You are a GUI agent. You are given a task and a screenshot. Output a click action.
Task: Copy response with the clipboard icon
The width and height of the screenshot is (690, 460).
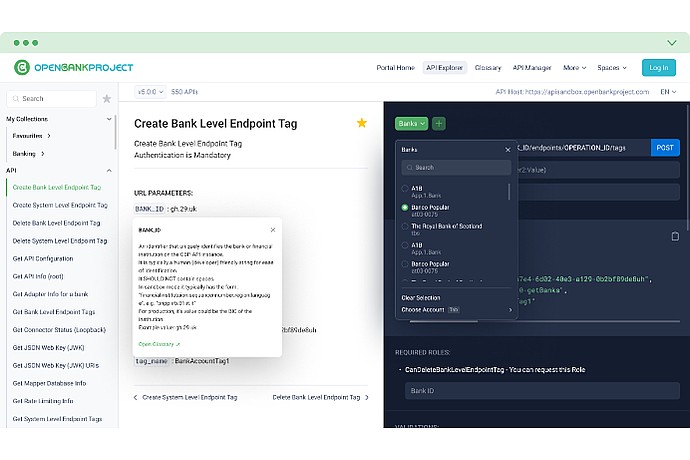[x=675, y=236]
